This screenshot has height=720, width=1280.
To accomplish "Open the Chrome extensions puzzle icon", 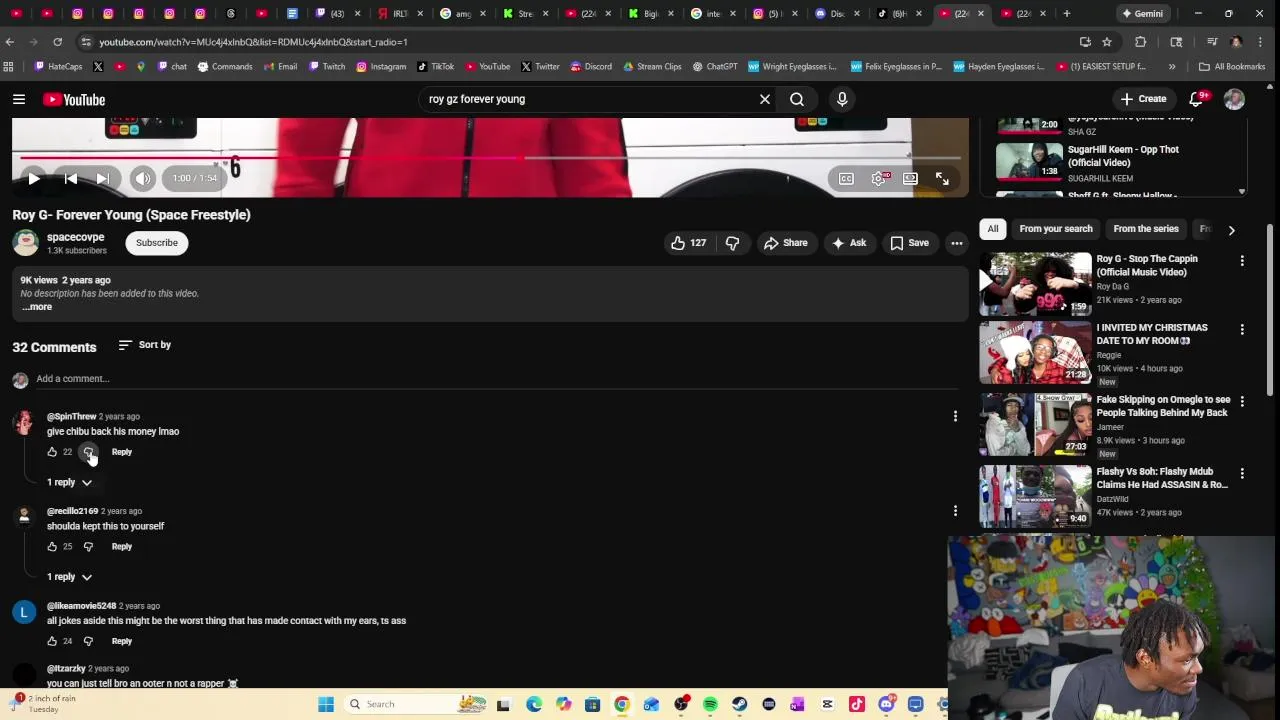I will [x=1141, y=42].
